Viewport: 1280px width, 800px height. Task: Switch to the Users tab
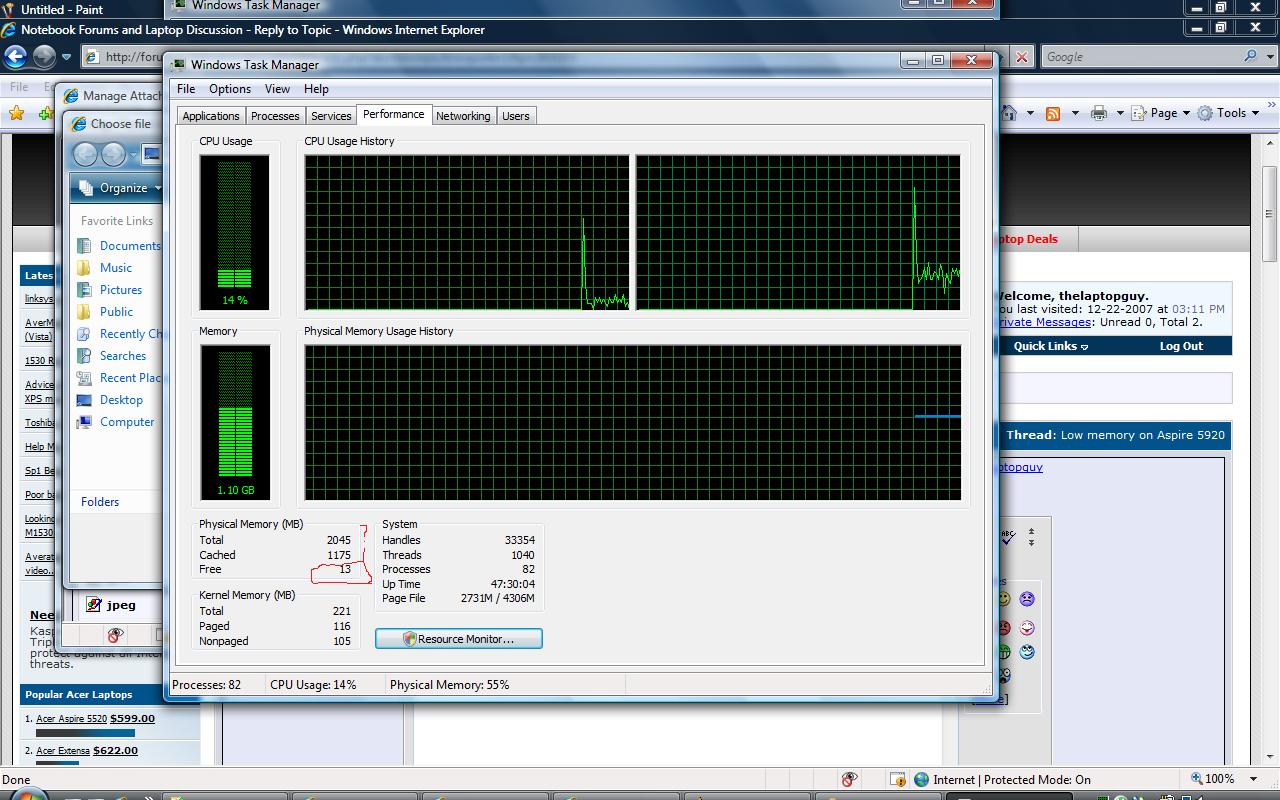coord(516,116)
